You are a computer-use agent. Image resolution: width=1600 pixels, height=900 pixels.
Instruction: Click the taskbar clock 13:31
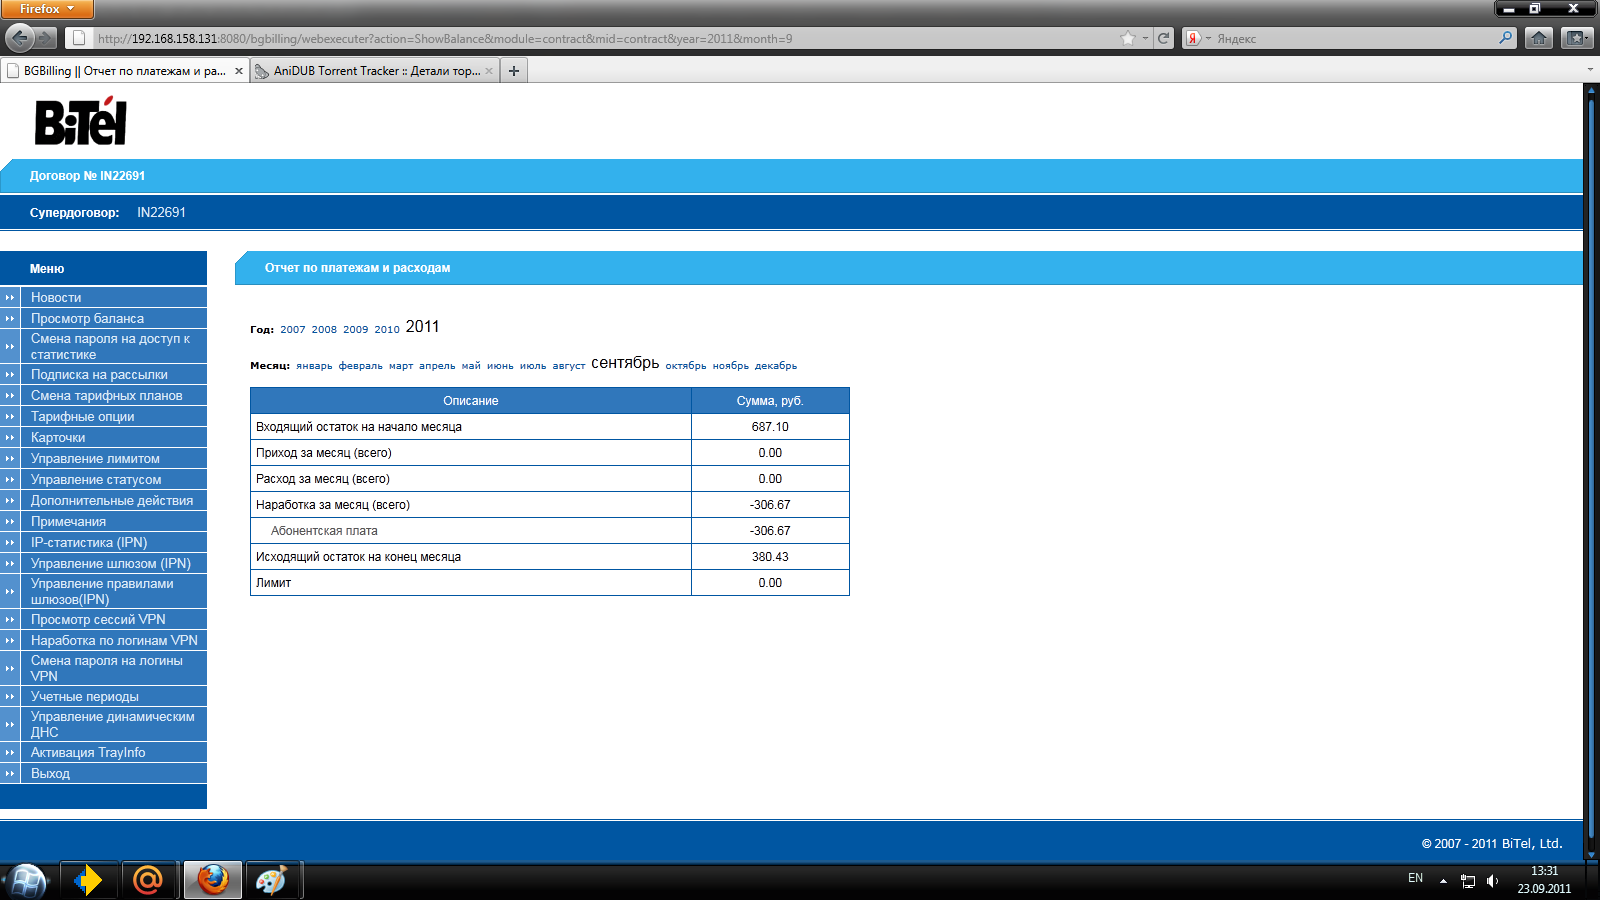click(x=1544, y=871)
